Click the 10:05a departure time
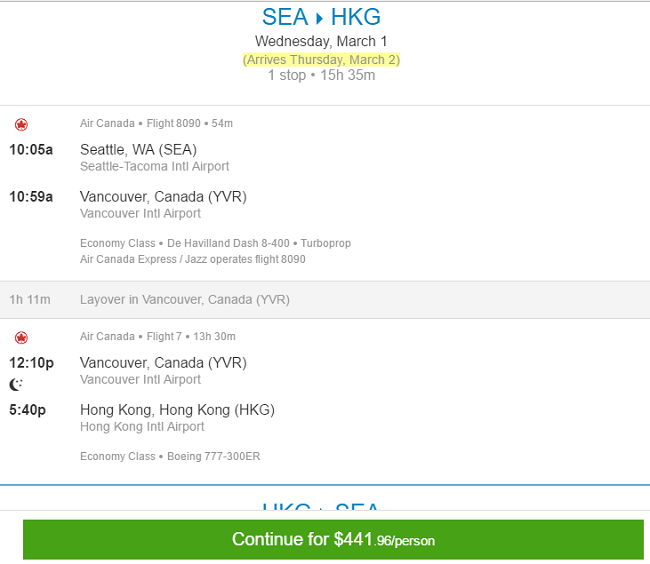 click(31, 150)
